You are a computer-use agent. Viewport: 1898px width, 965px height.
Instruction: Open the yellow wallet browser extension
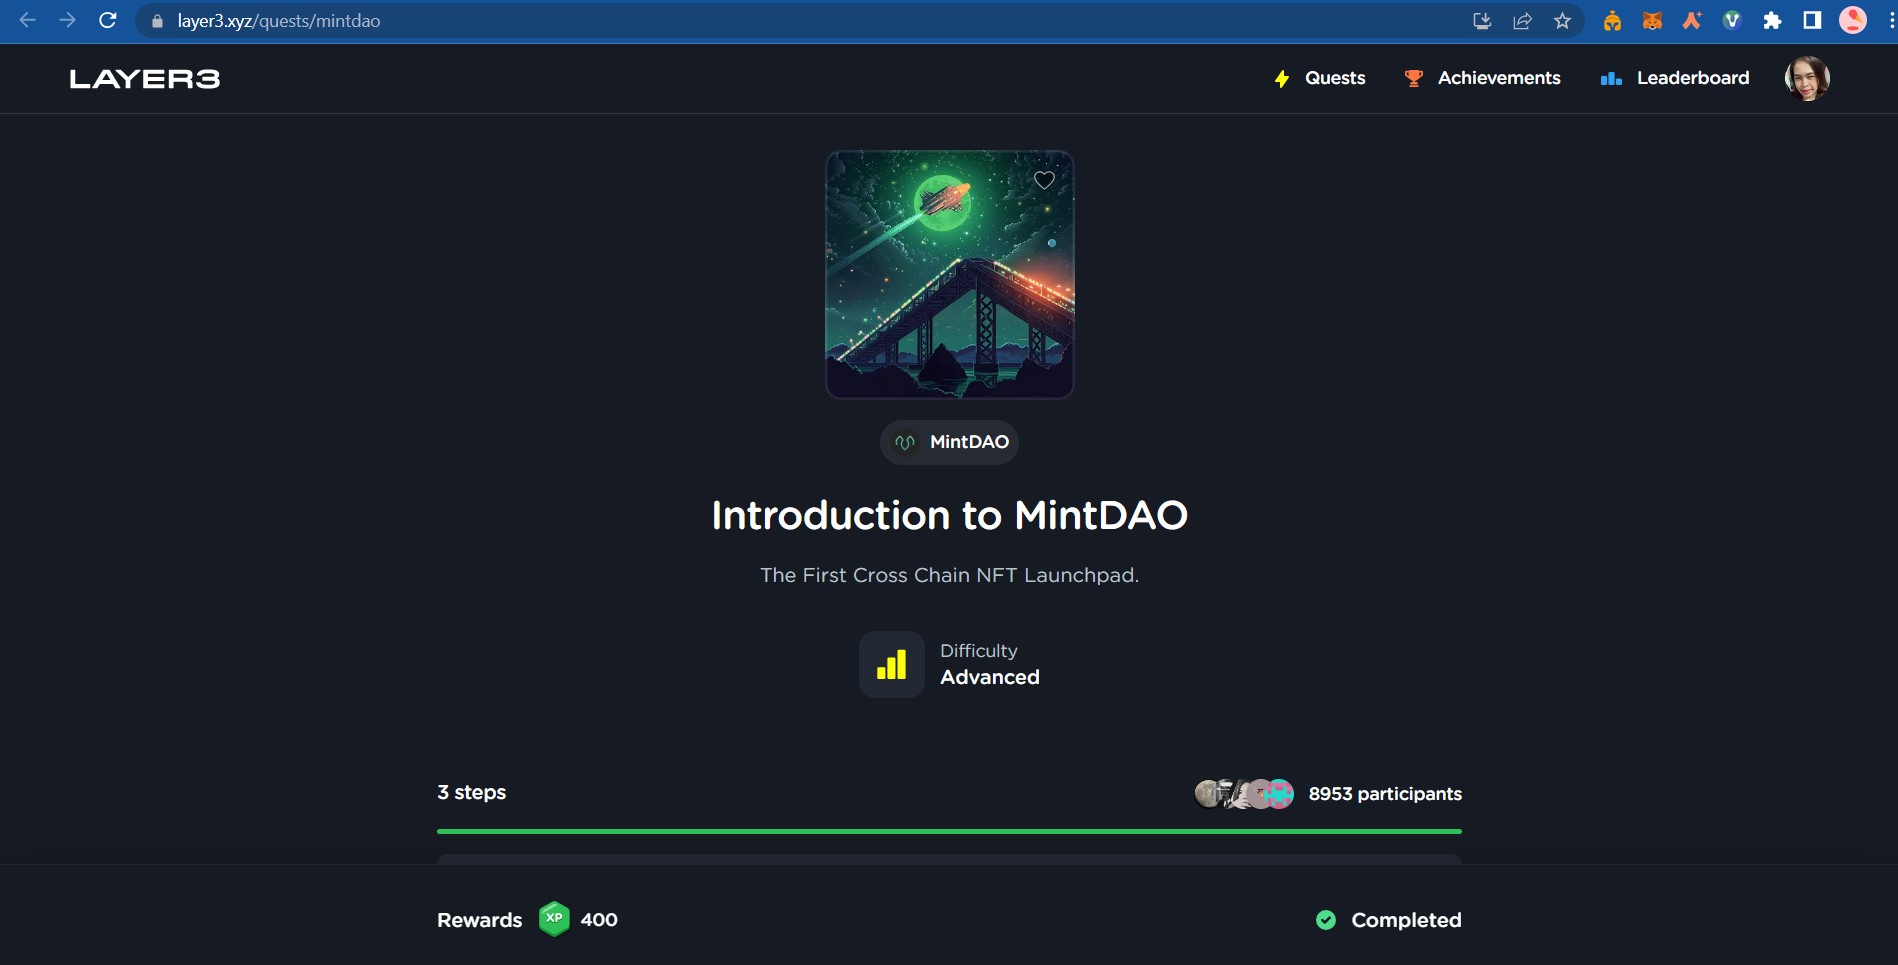click(1612, 21)
